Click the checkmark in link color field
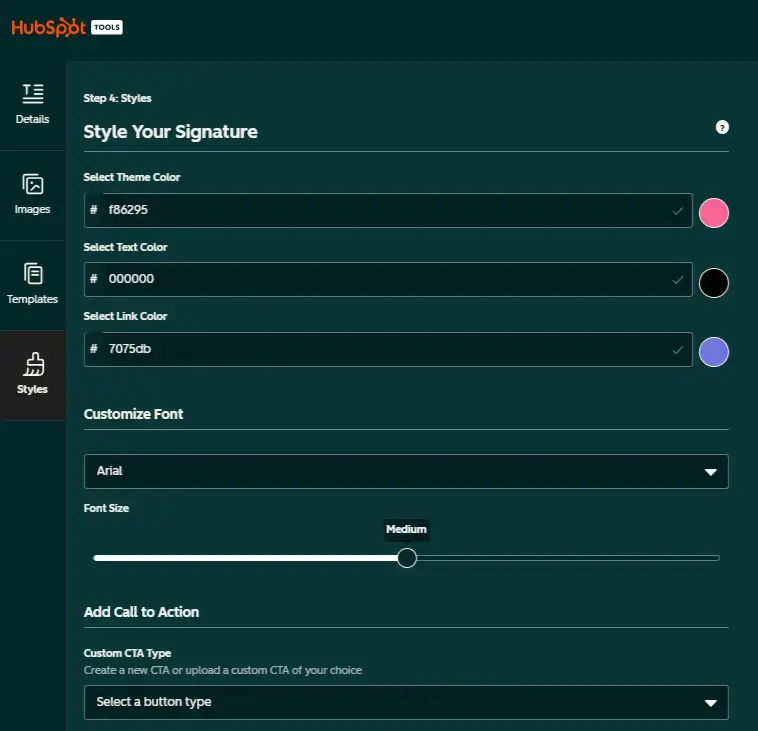The image size is (758, 731). (x=678, y=350)
